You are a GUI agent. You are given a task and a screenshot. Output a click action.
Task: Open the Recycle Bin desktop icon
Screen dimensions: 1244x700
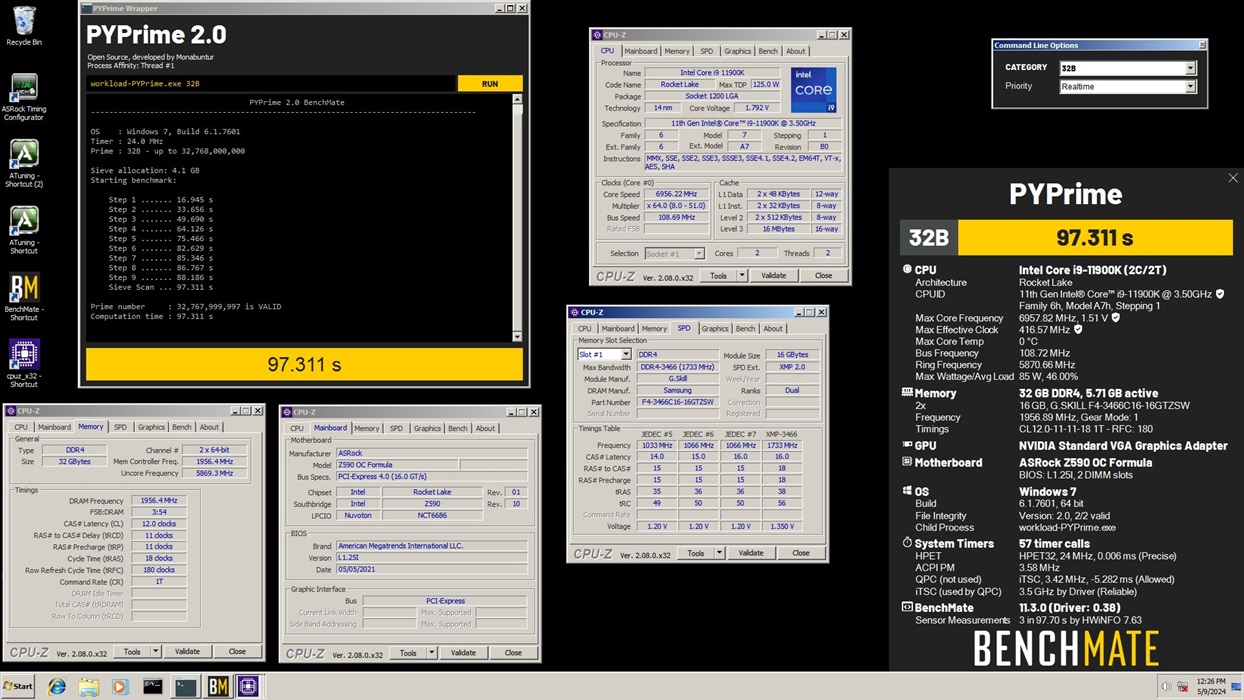[23, 26]
